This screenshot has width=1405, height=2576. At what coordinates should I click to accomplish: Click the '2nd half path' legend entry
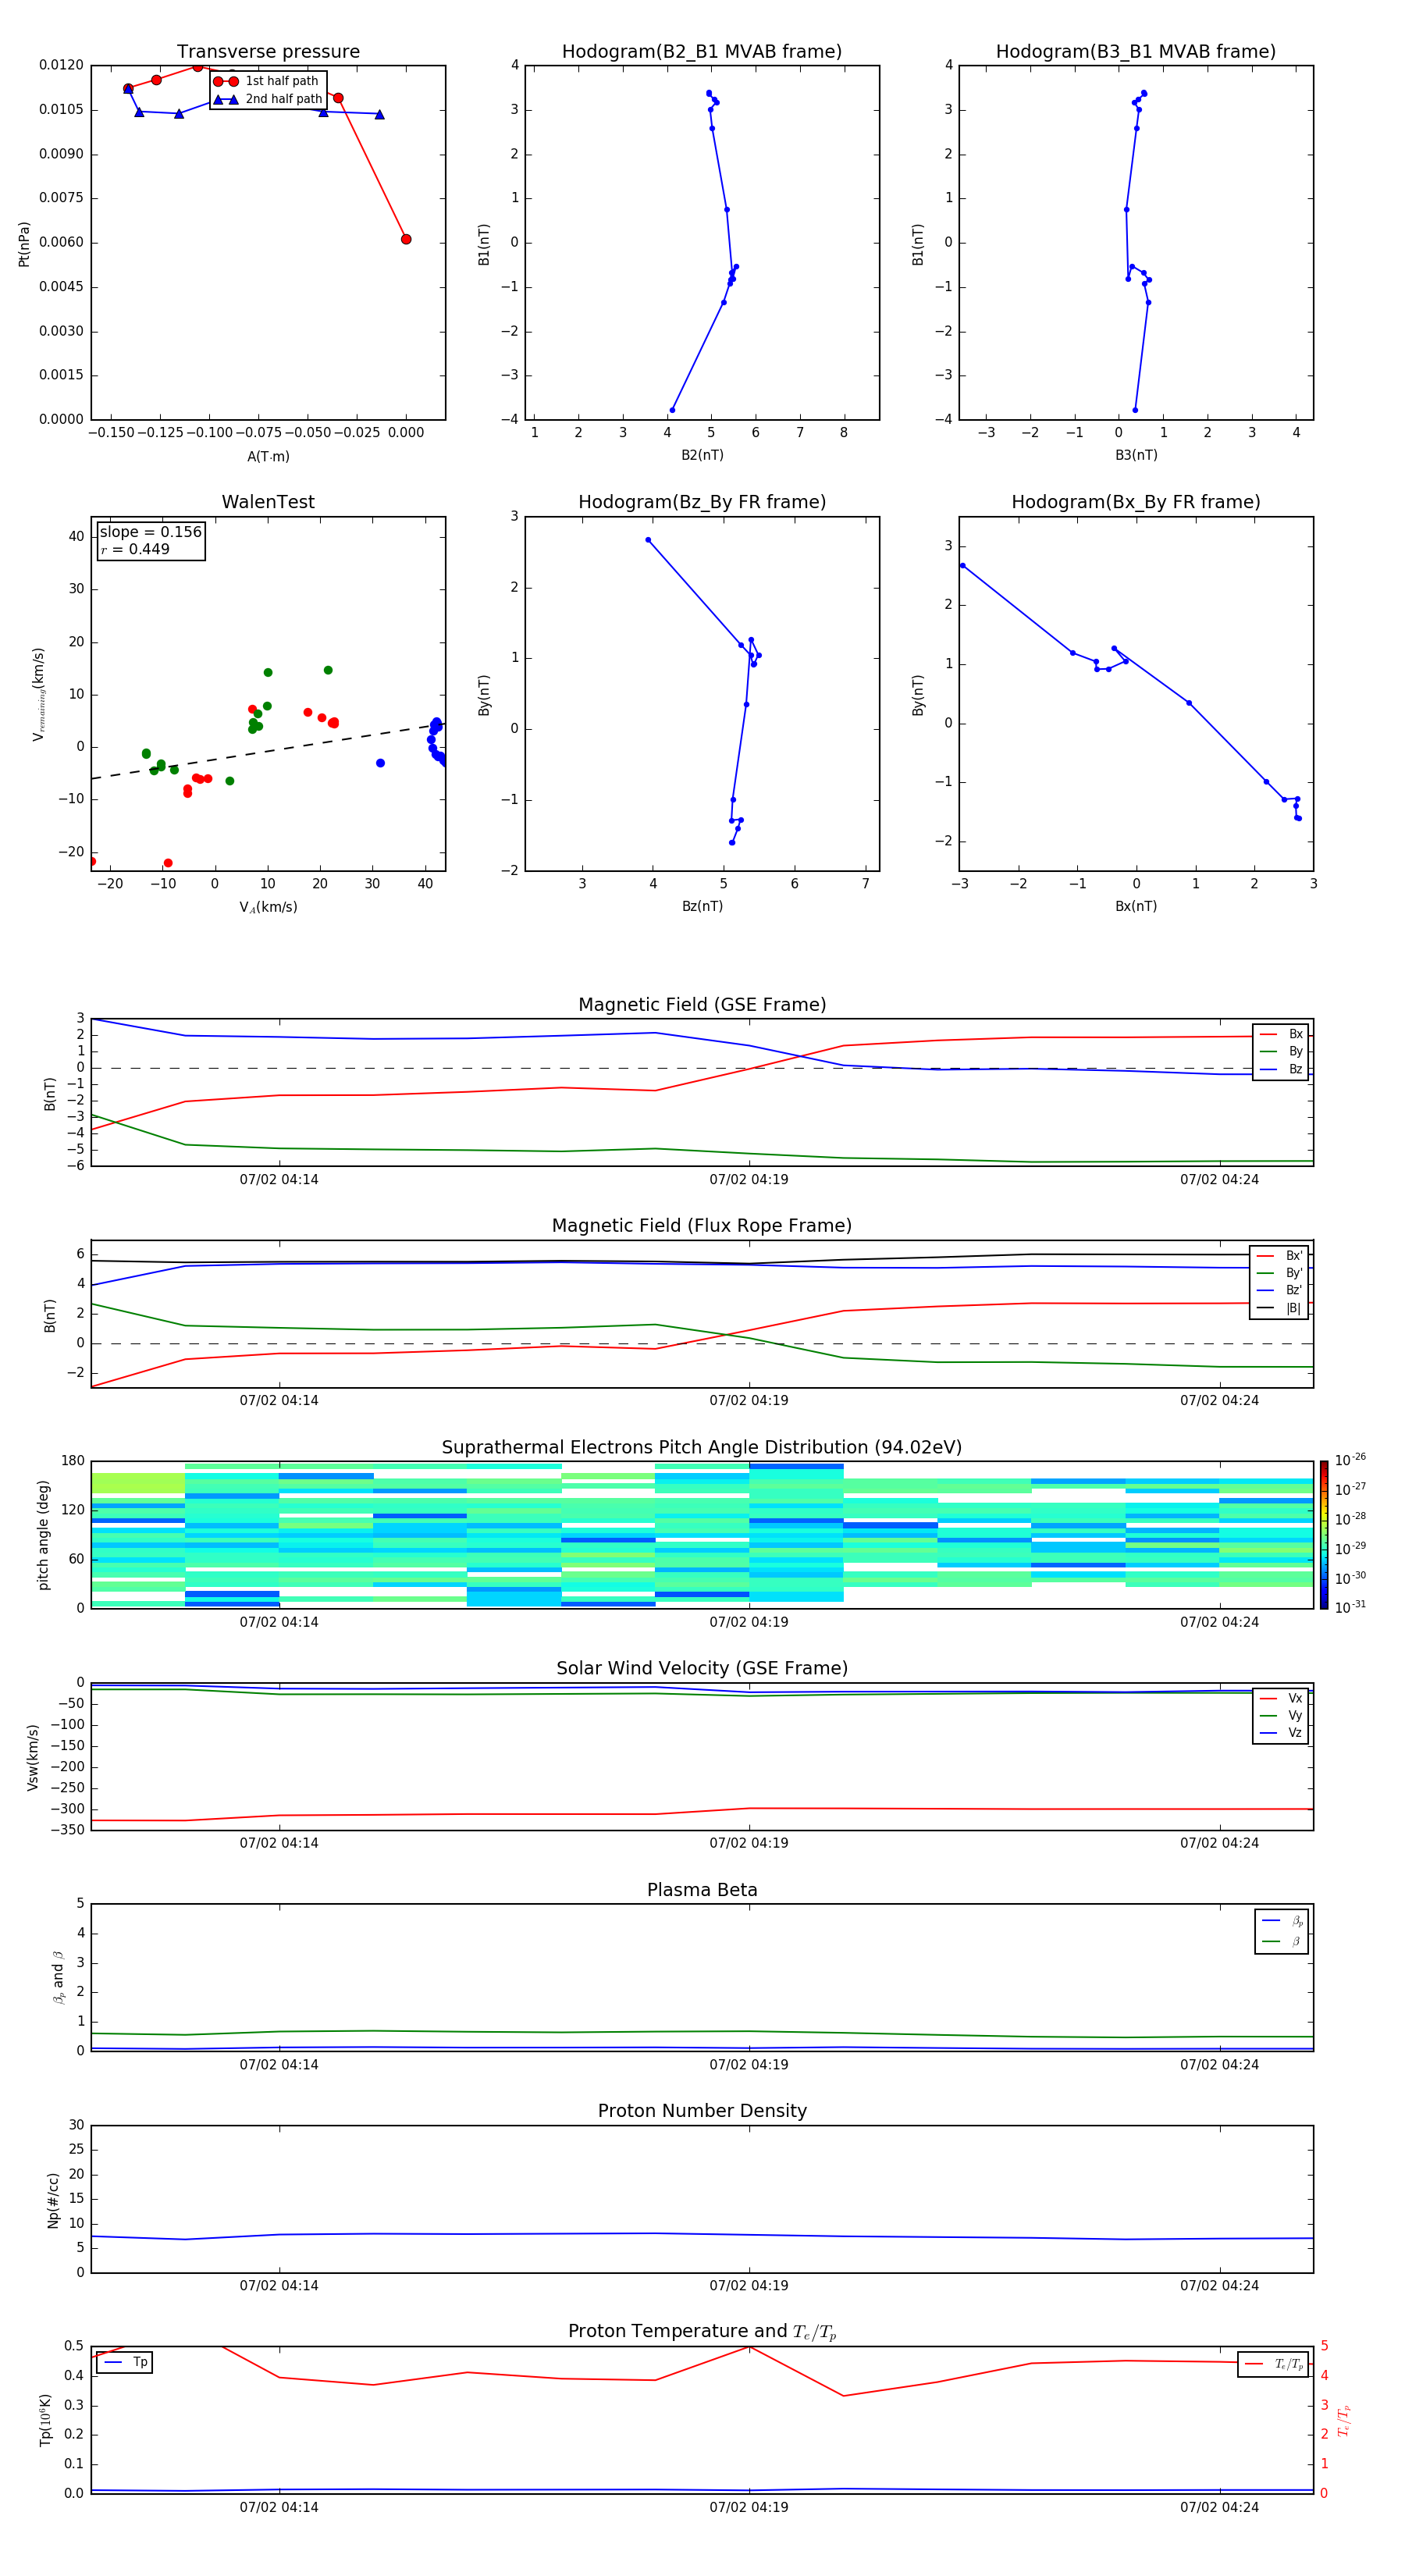(269, 99)
